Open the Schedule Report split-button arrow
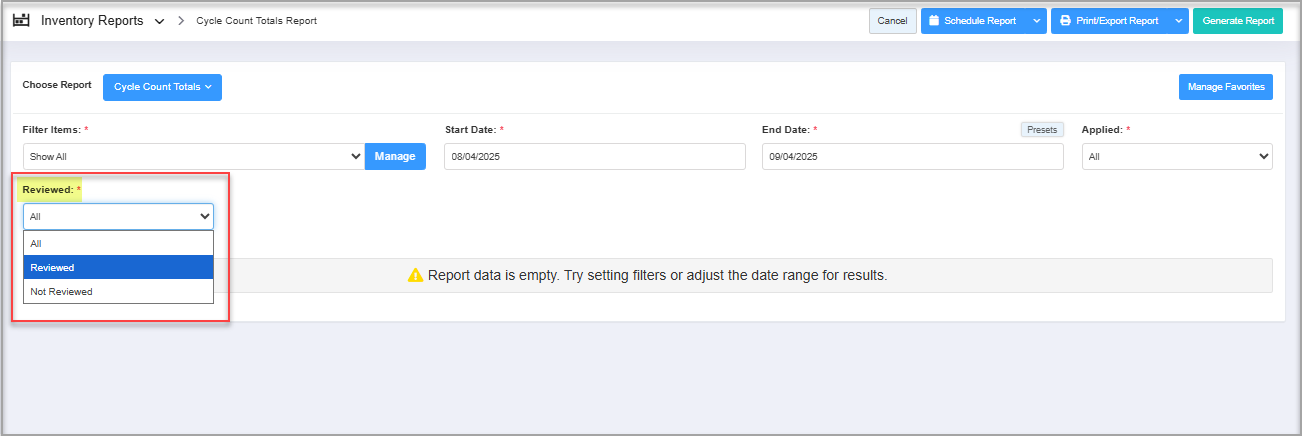 (1036, 21)
